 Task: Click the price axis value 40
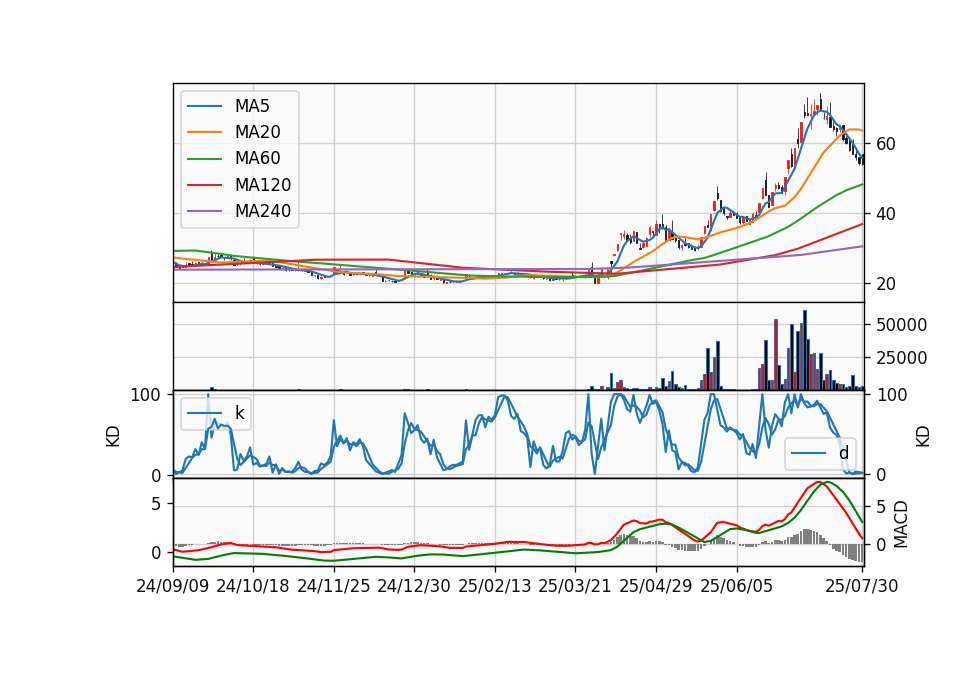click(886, 214)
